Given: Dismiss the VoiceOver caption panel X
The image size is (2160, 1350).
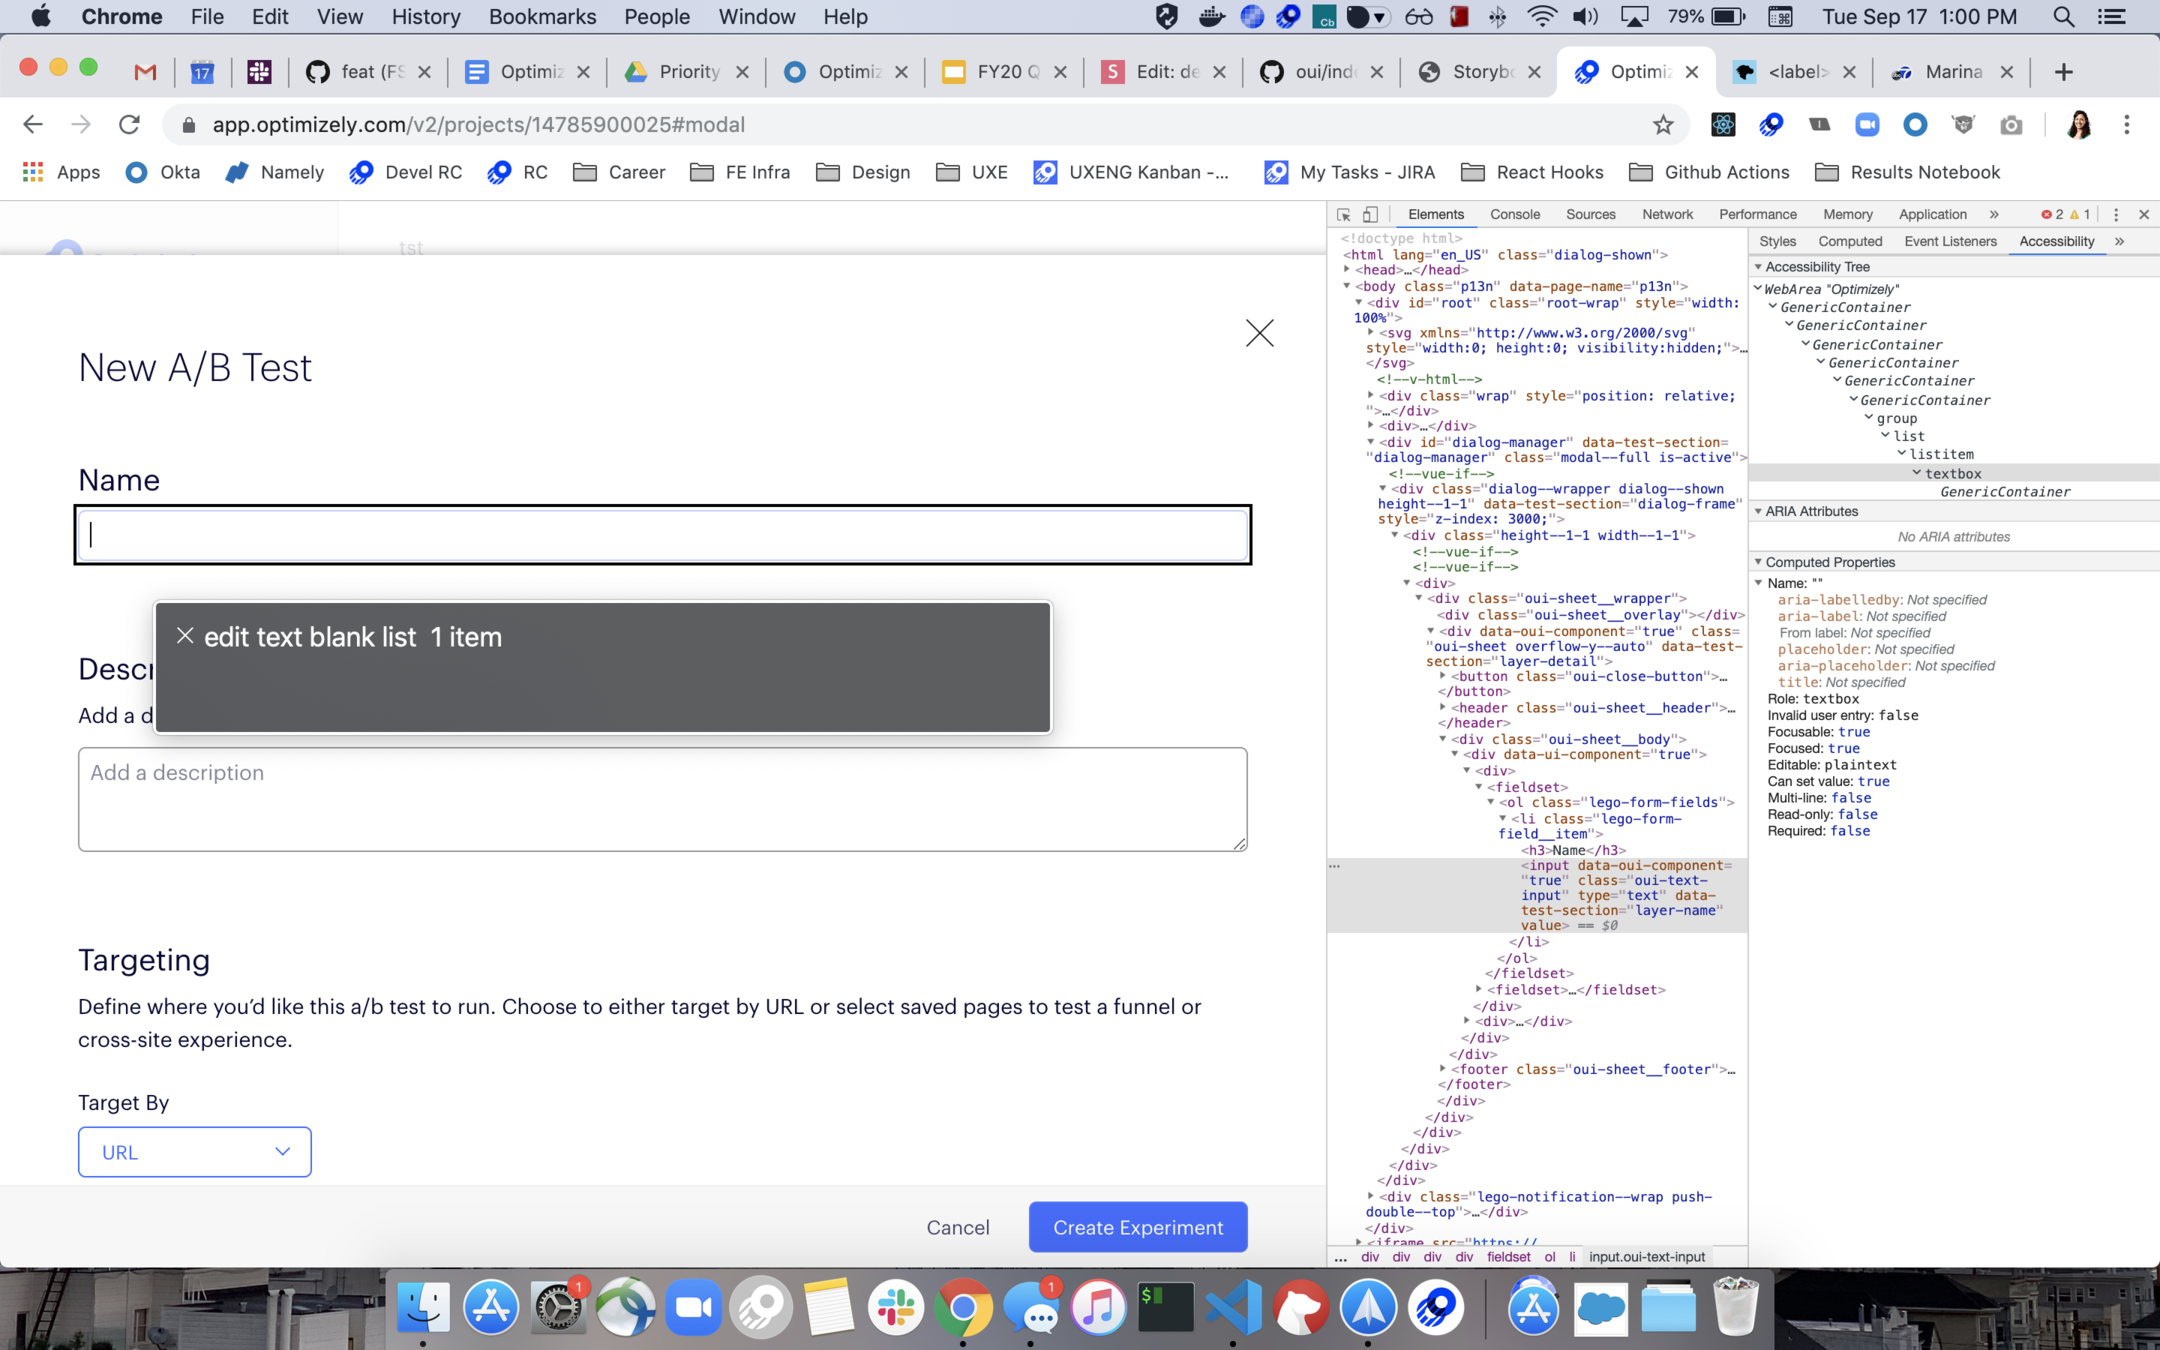Looking at the screenshot, I should [184, 635].
